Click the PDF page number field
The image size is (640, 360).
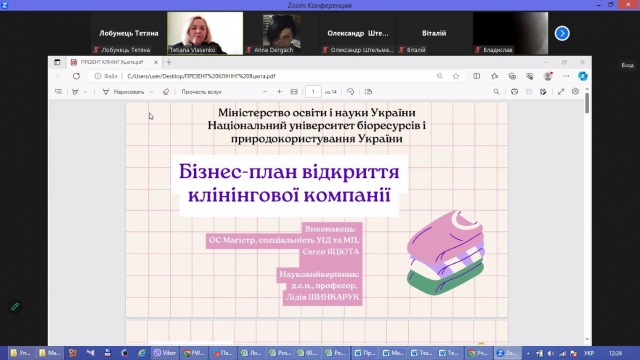(313, 92)
